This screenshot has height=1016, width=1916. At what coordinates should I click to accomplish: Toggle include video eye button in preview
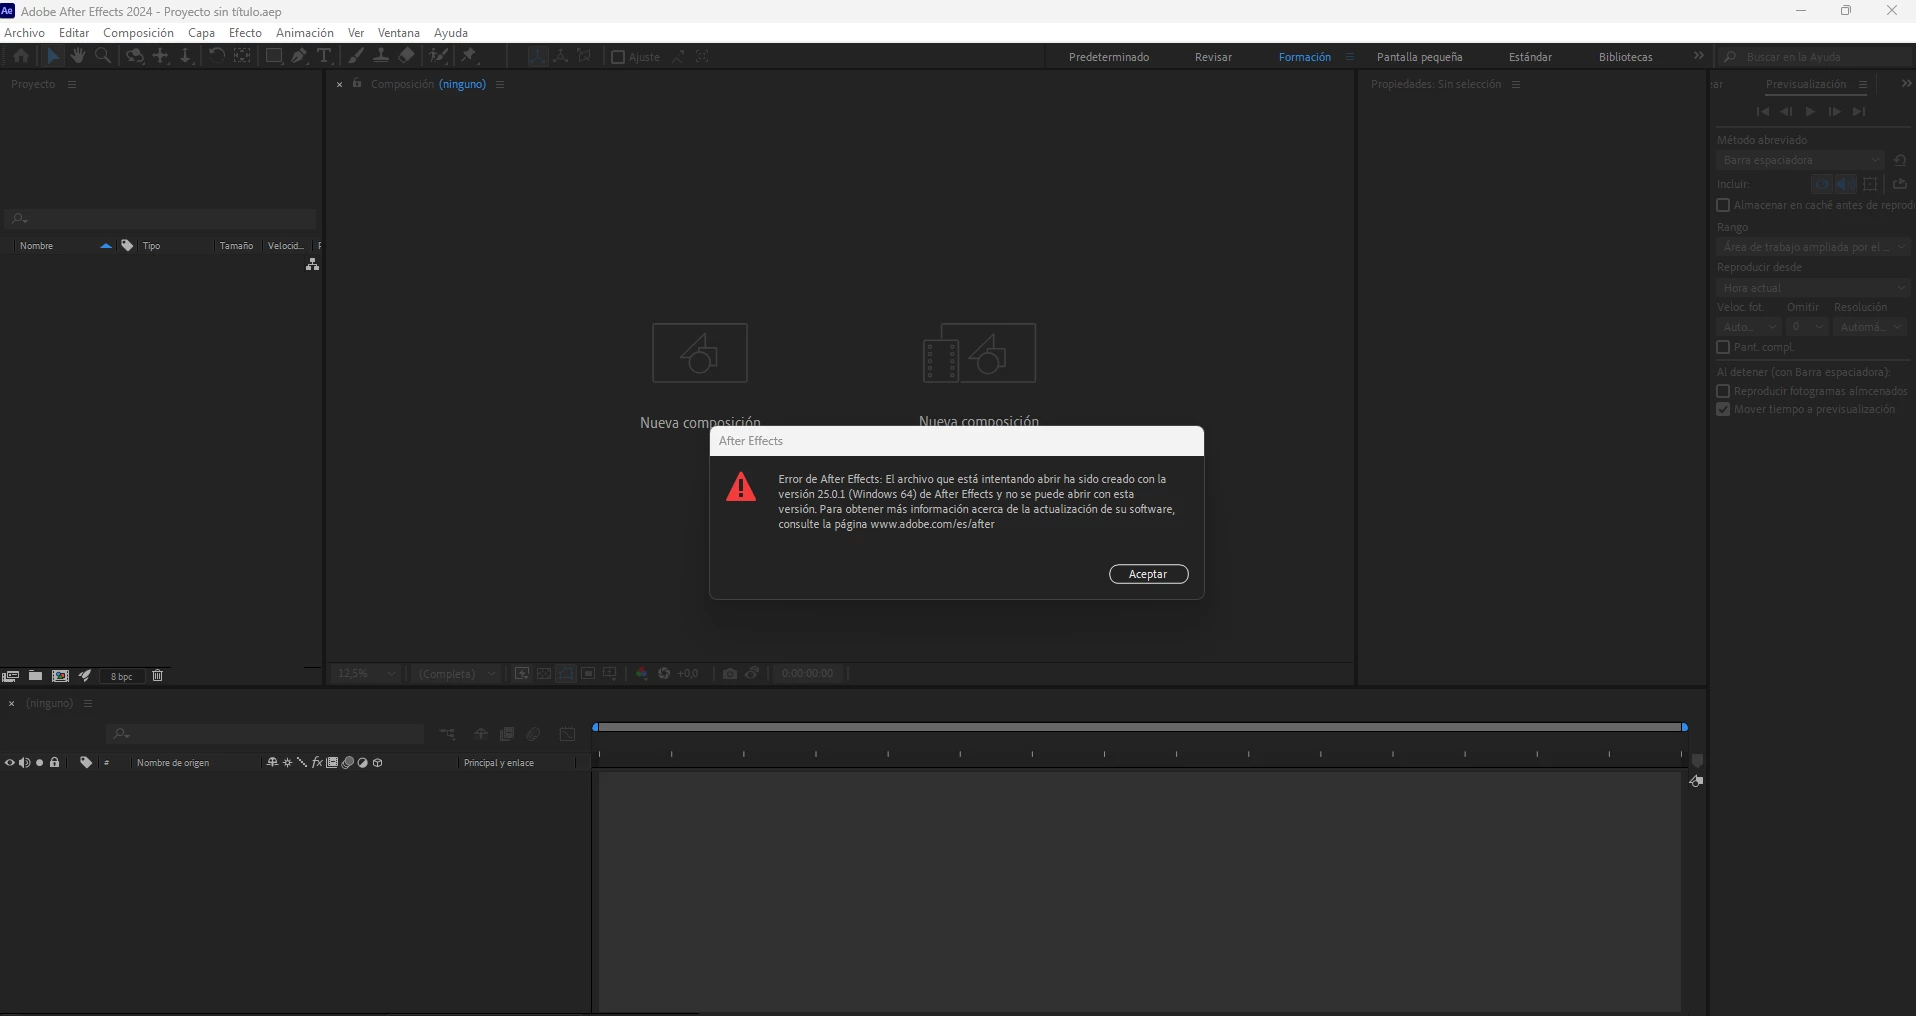pyautogui.click(x=1822, y=184)
